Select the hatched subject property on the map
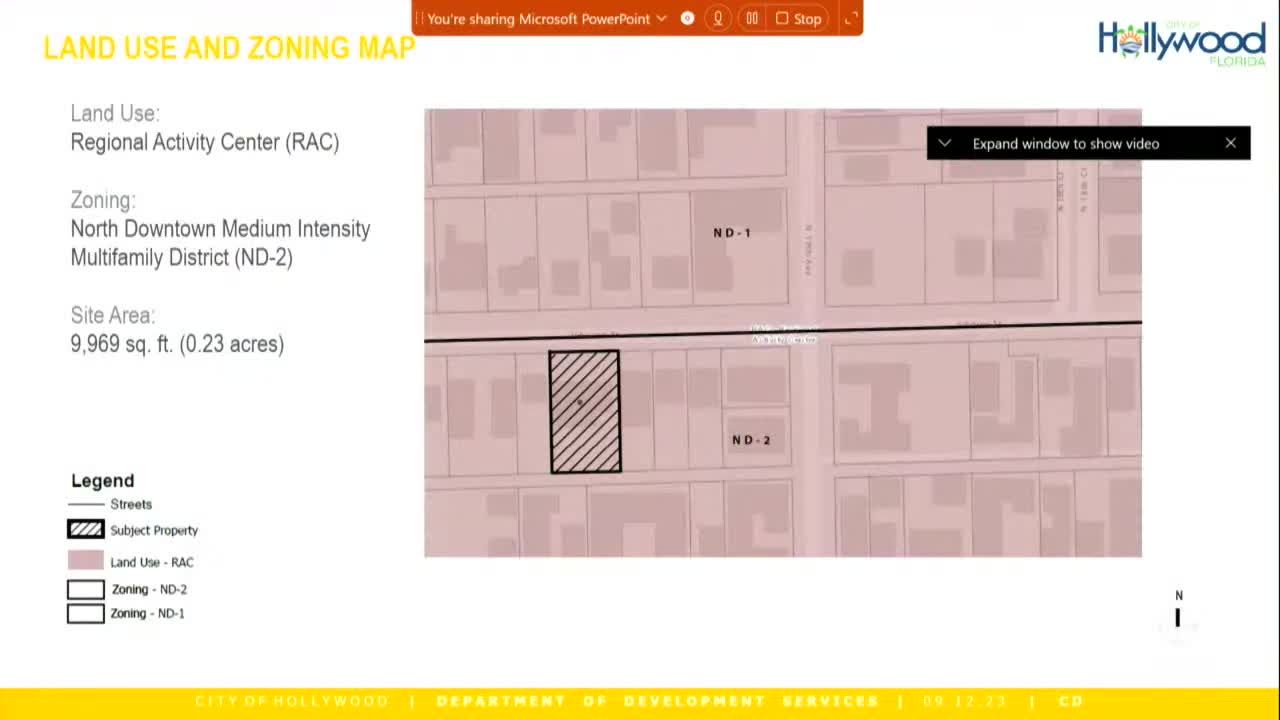This screenshot has height=720, width=1280. [x=584, y=410]
